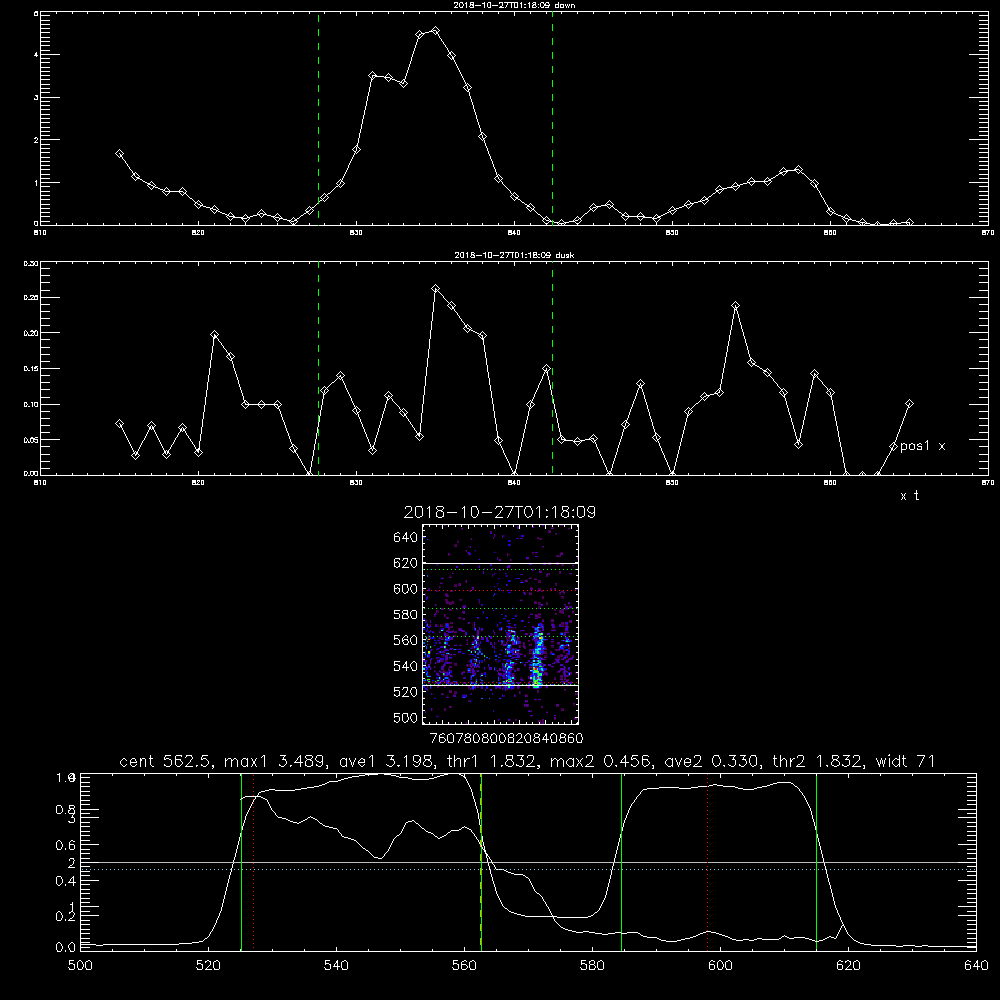Click the 870 x-axis label of the dawn plot
The width and height of the screenshot is (1000, 1000).
coord(988,233)
